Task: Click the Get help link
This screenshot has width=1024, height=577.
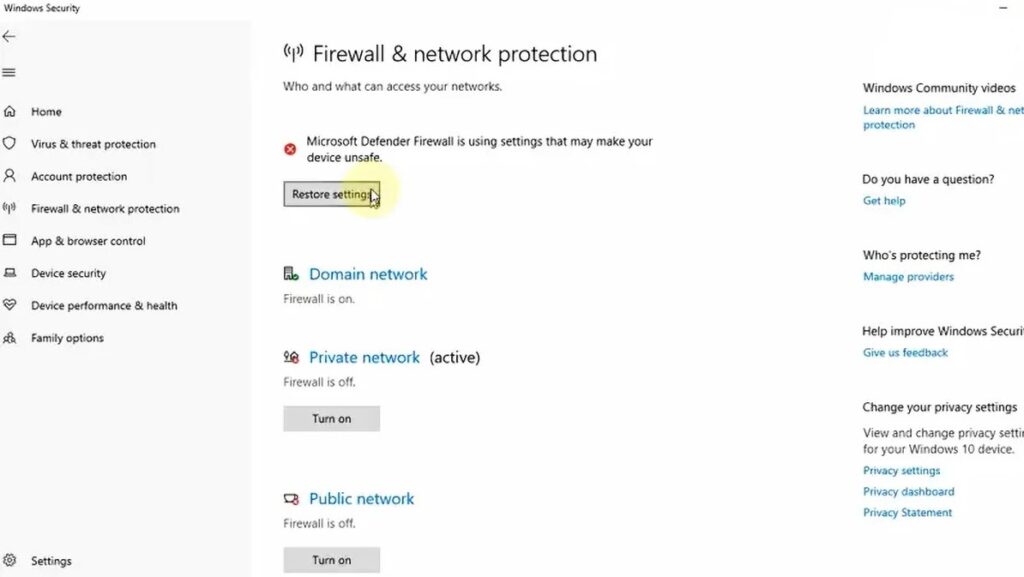Action: [x=884, y=201]
